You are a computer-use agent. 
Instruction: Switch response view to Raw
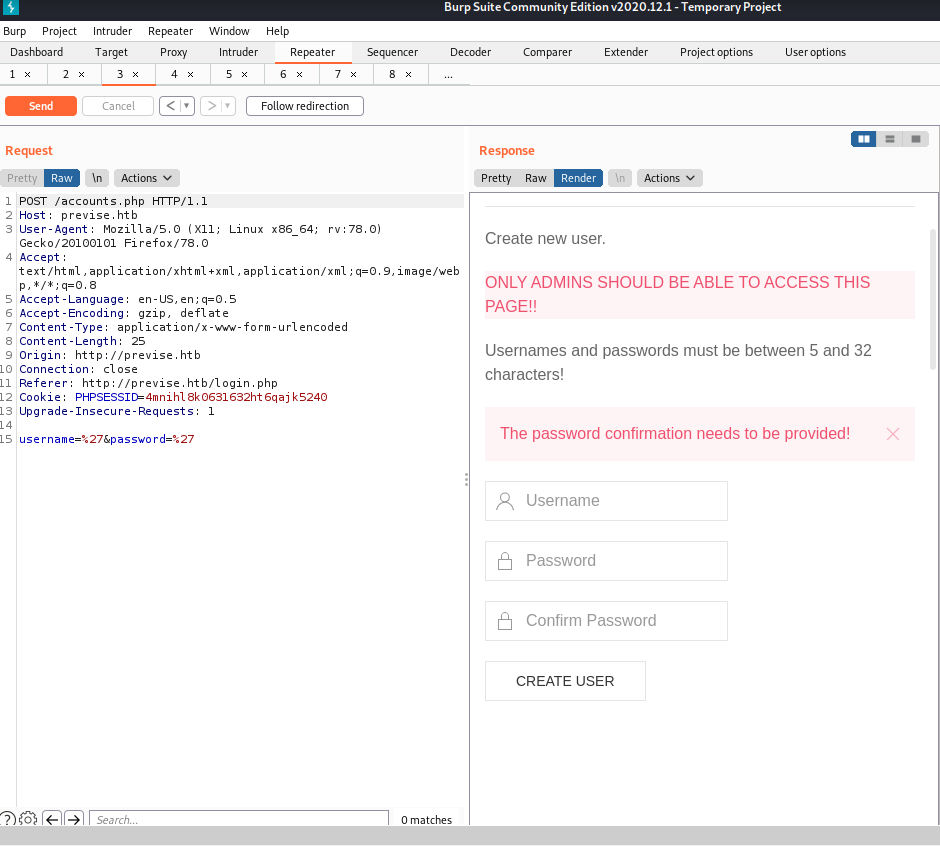536,178
